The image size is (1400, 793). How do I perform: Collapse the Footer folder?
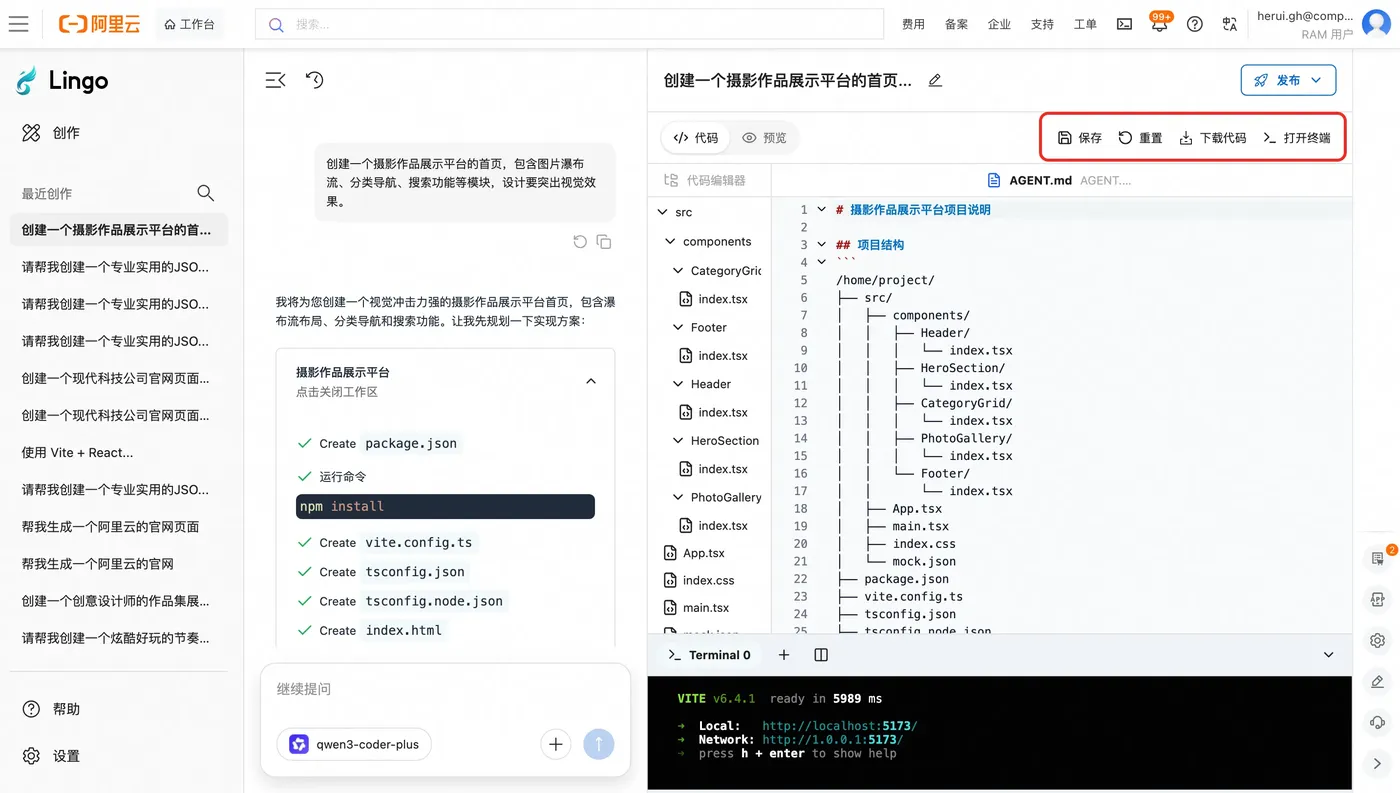pos(679,327)
